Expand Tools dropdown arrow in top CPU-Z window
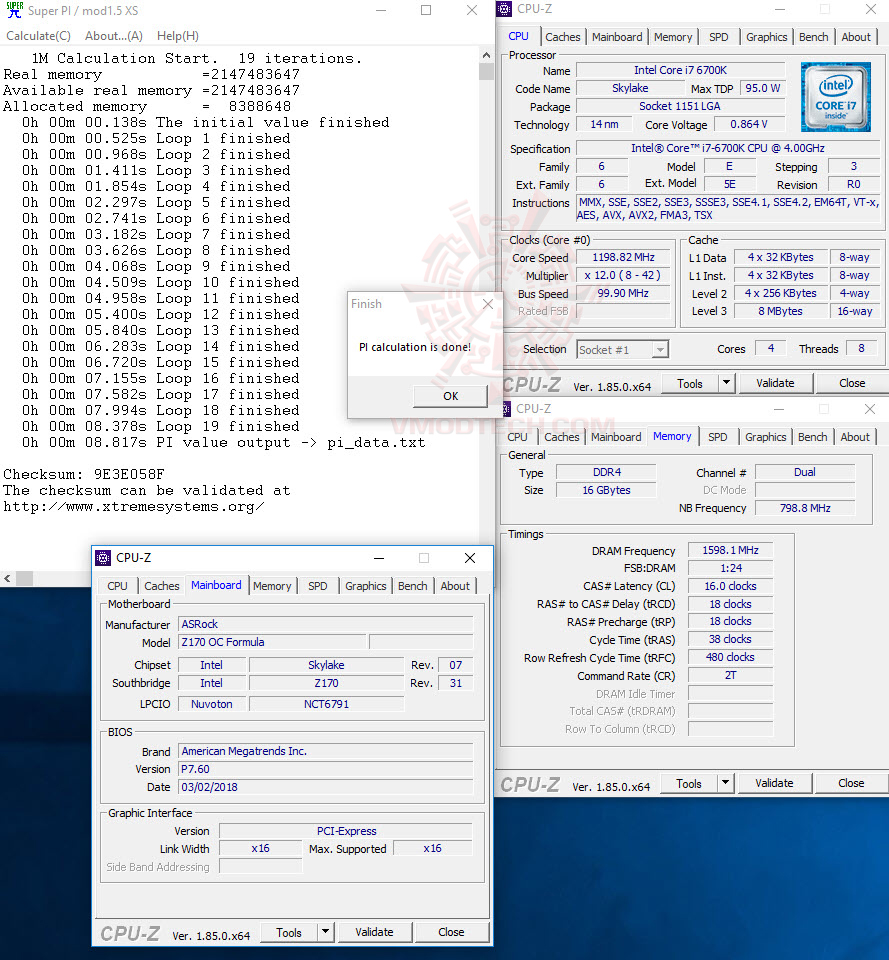This screenshot has height=960, width=889. [726, 383]
